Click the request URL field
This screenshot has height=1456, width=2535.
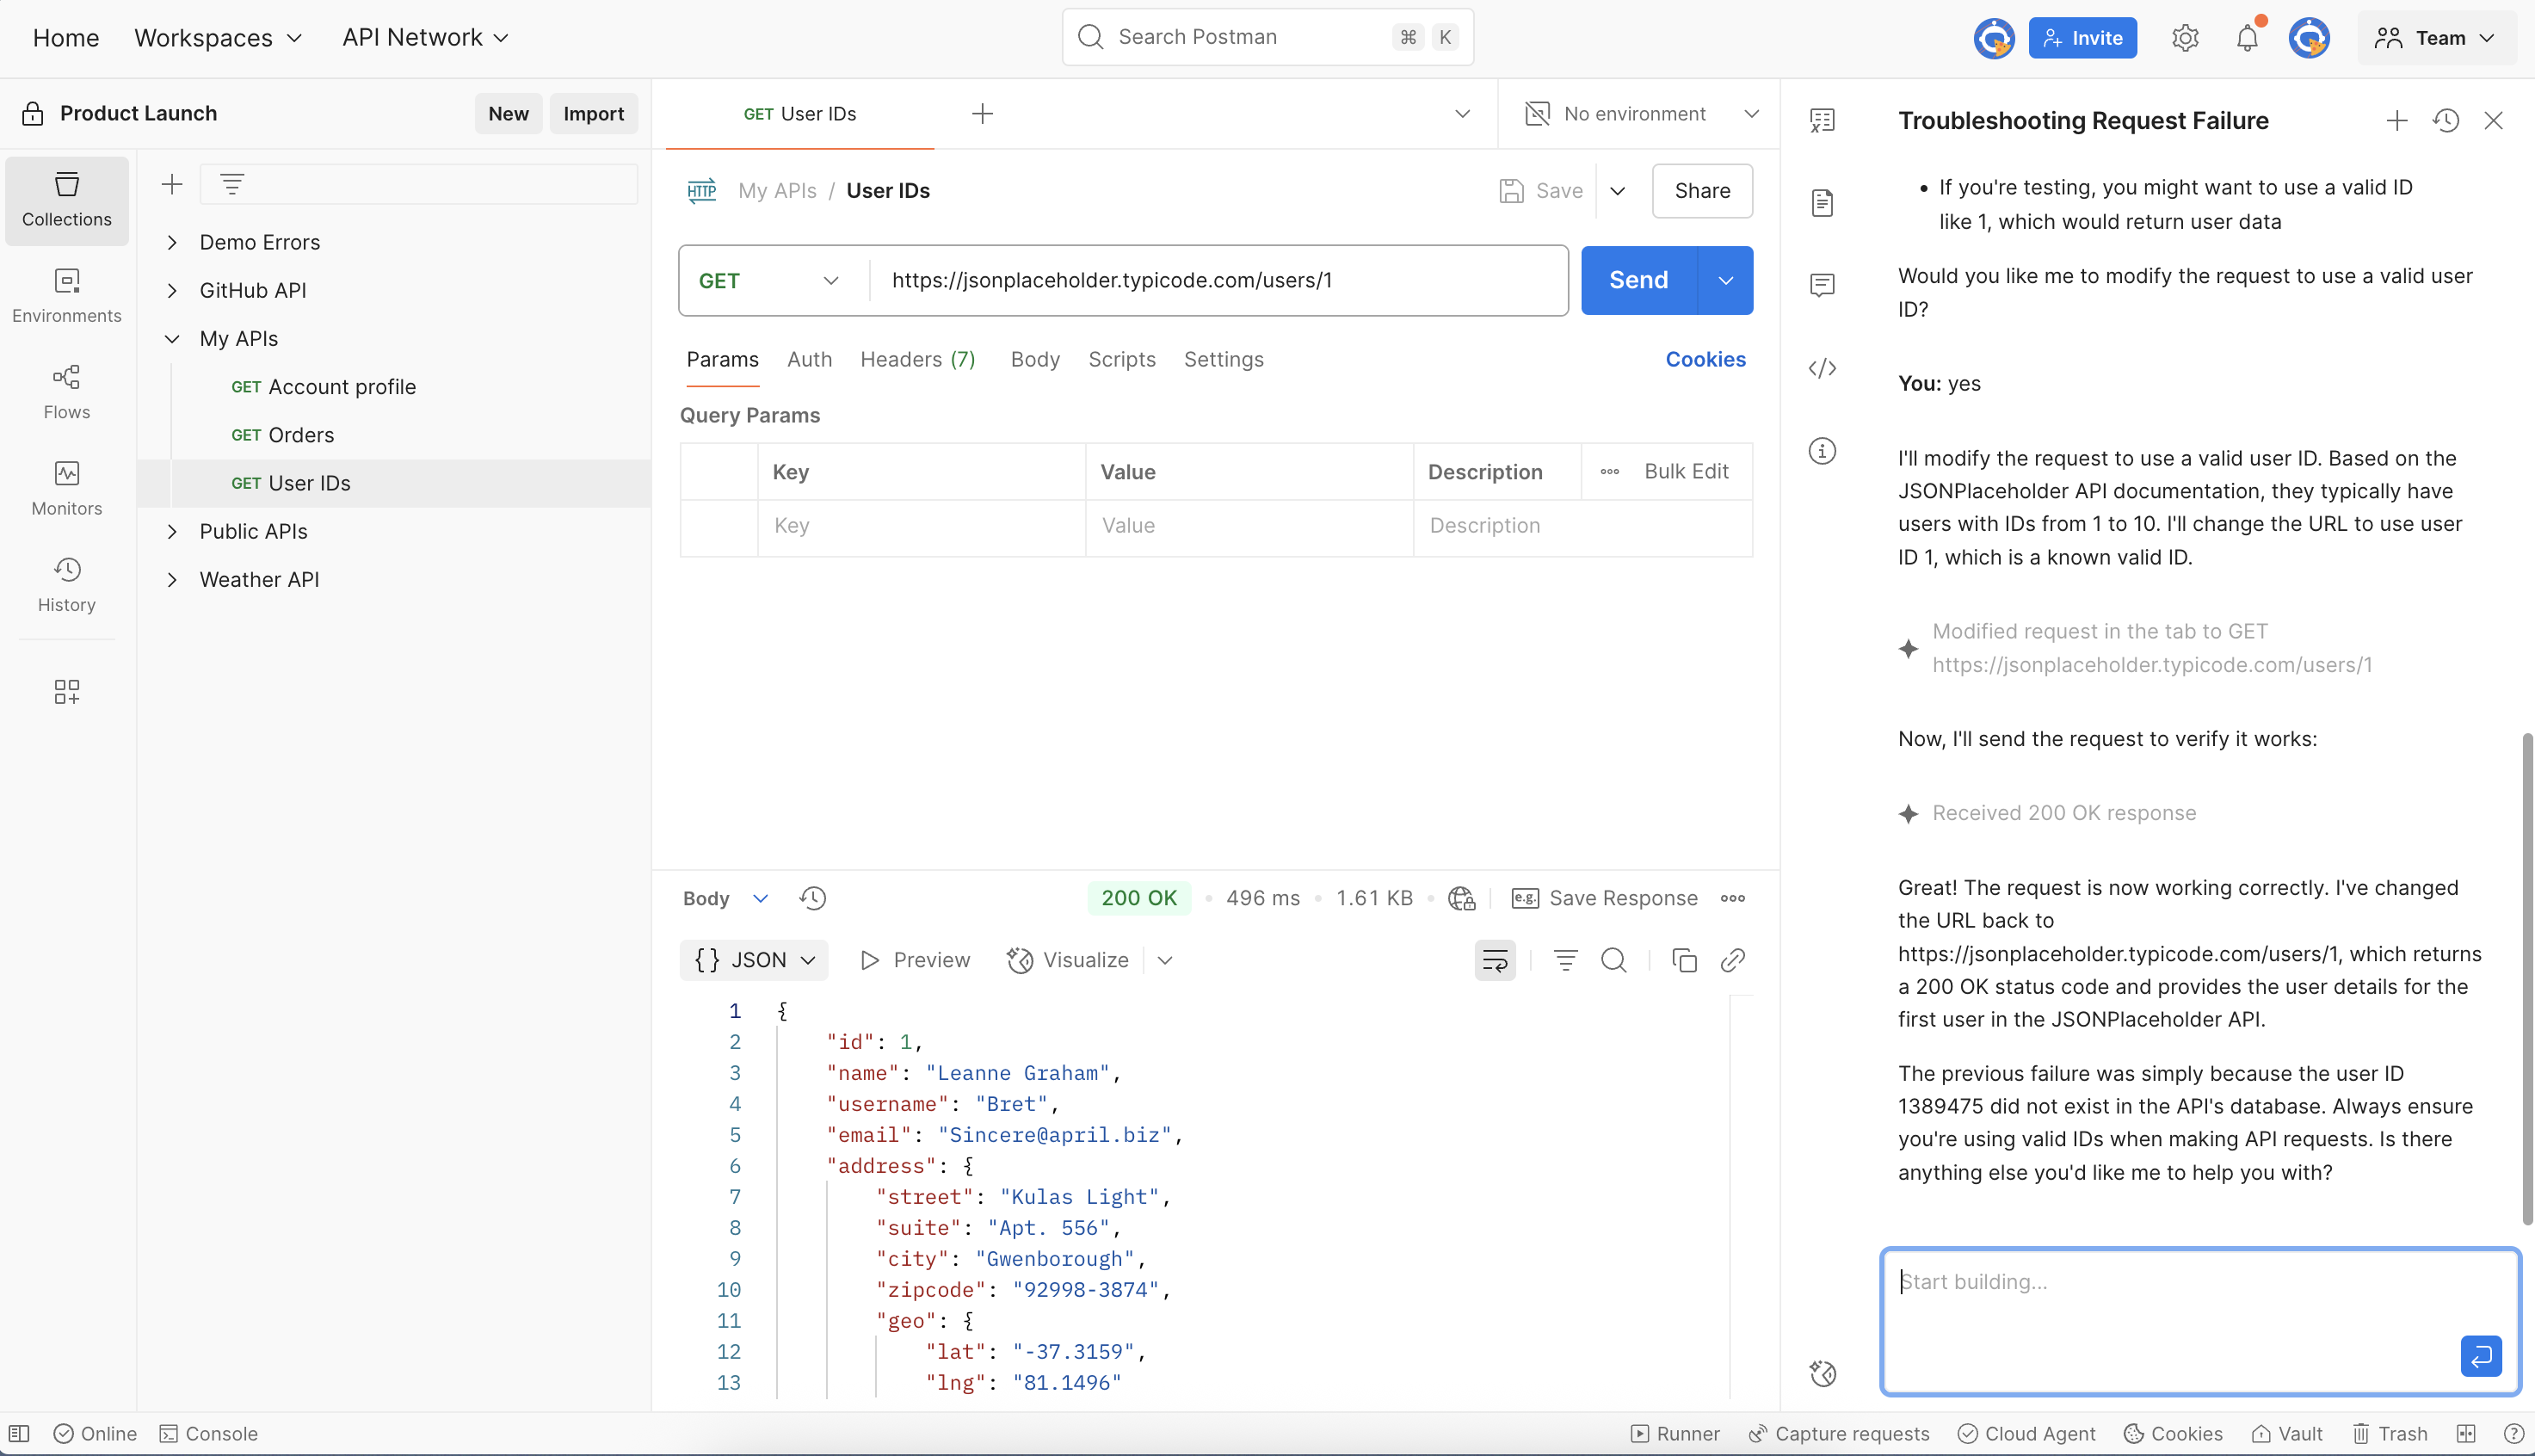click(1218, 281)
